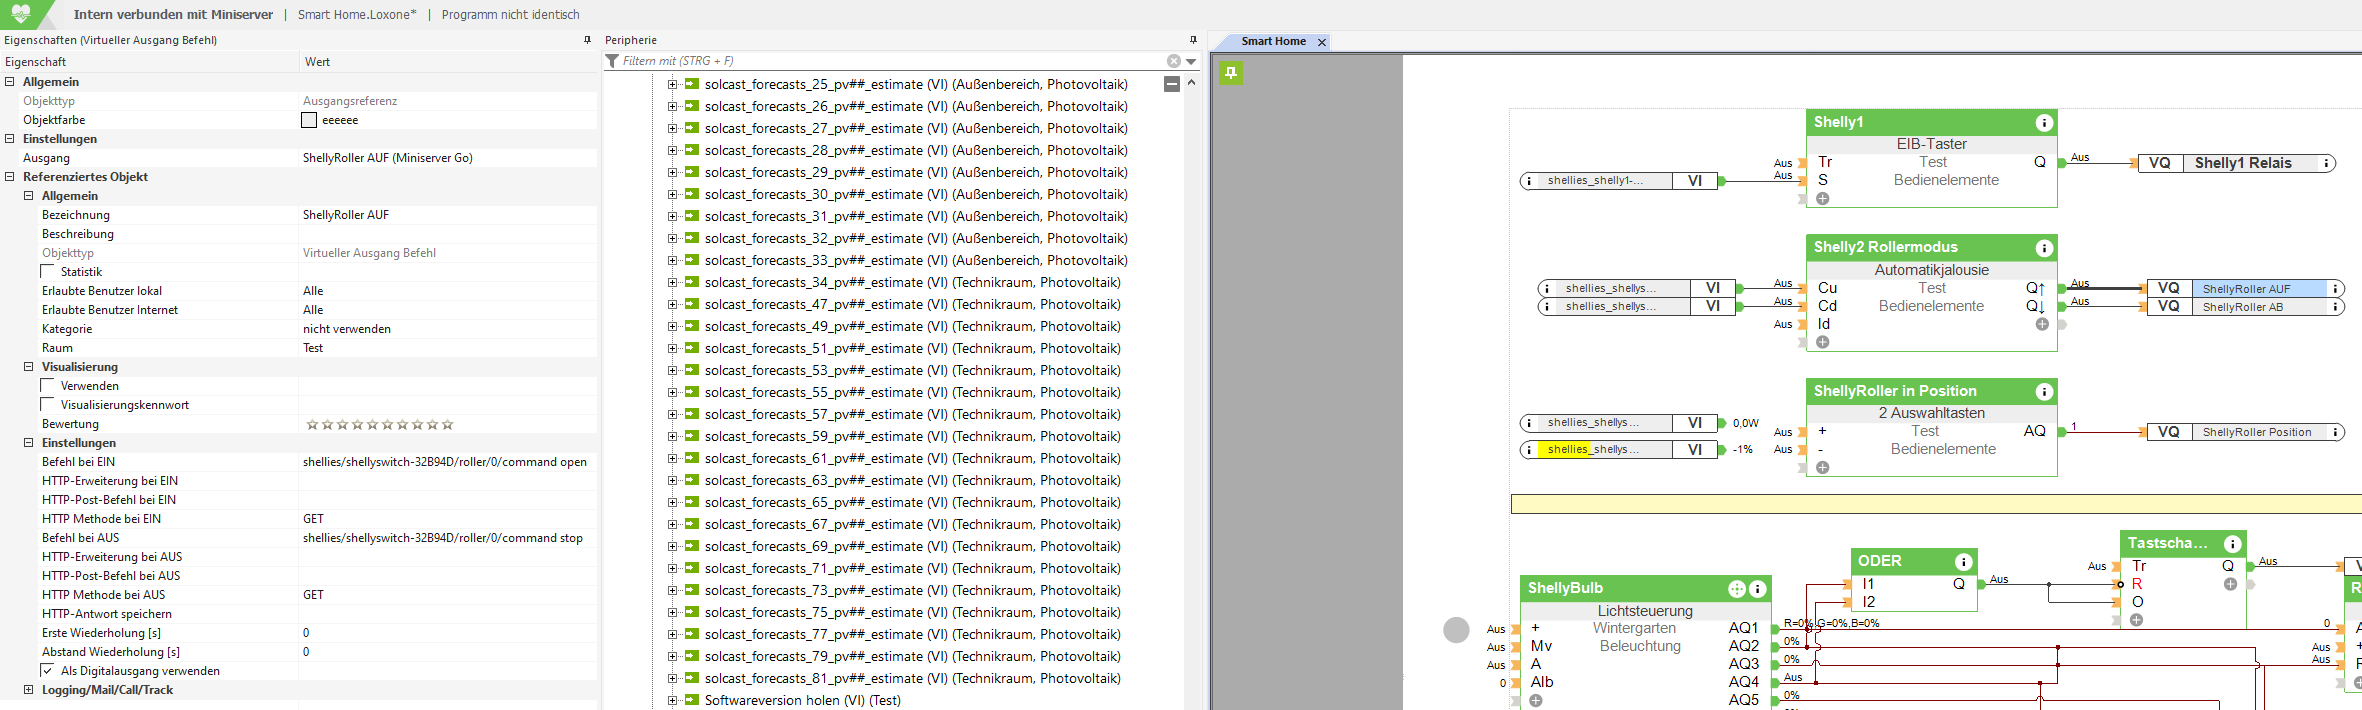Click the plus-circle icon on ShellyBulb header
The height and width of the screenshot is (710, 2362).
pos(1737,588)
